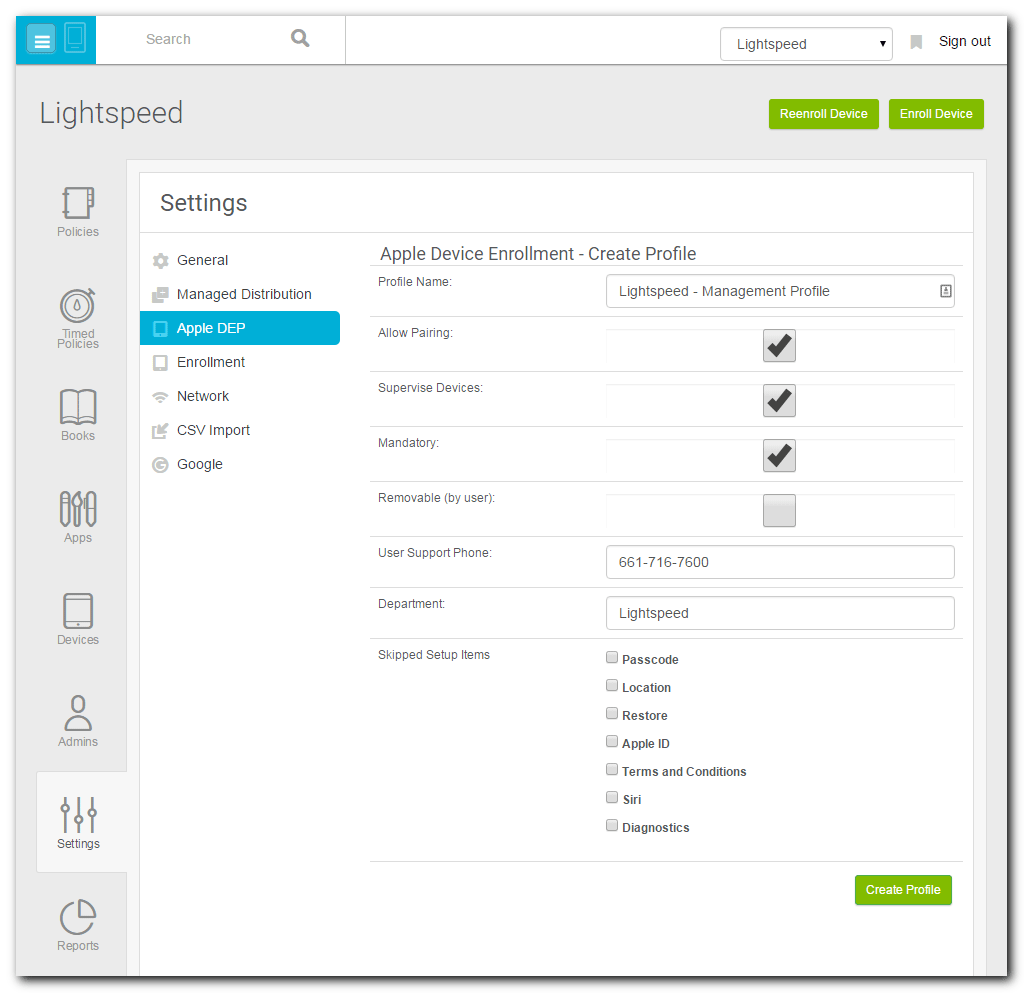Click the Managed Distribution stack icon
This screenshot has width=1024, height=993.
(160, 294)
